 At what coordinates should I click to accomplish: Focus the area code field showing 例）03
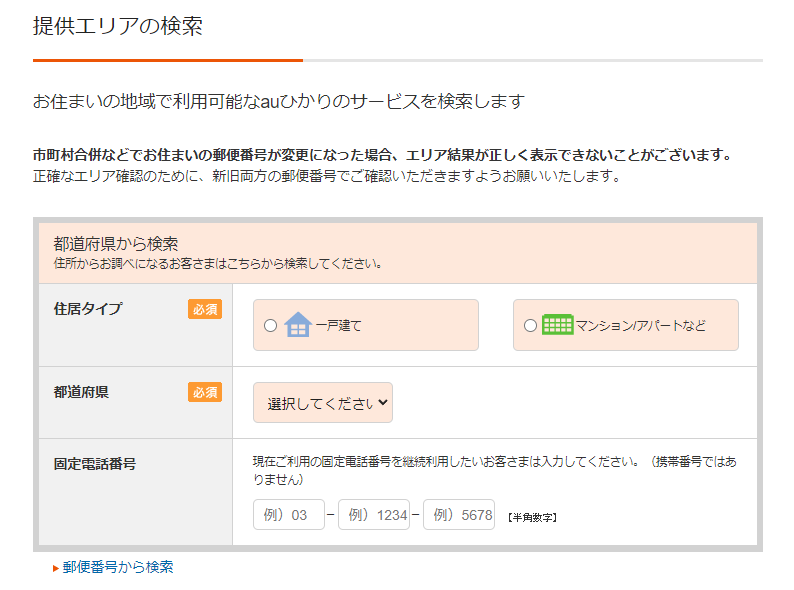coord(289,515)
